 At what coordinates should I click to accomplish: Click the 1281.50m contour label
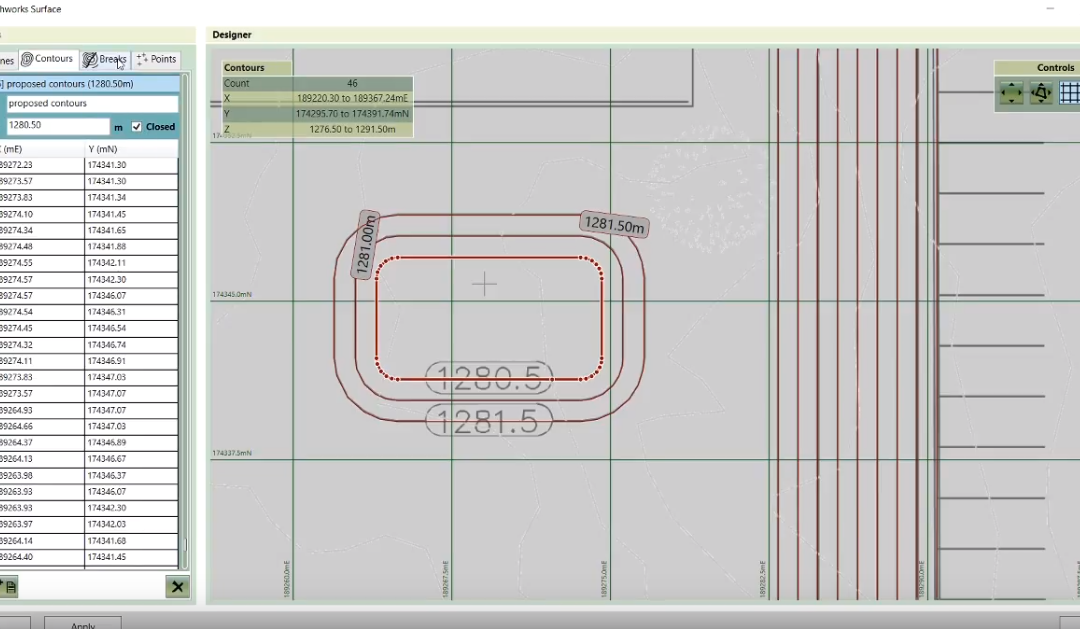(x=614, y=225)
